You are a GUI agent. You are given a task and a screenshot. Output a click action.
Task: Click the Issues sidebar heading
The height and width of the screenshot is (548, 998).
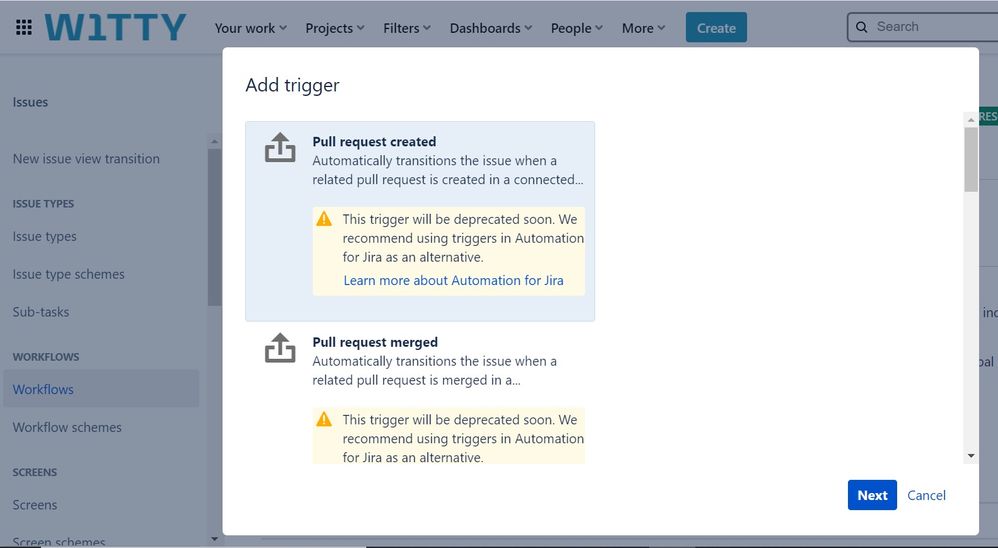30,102
